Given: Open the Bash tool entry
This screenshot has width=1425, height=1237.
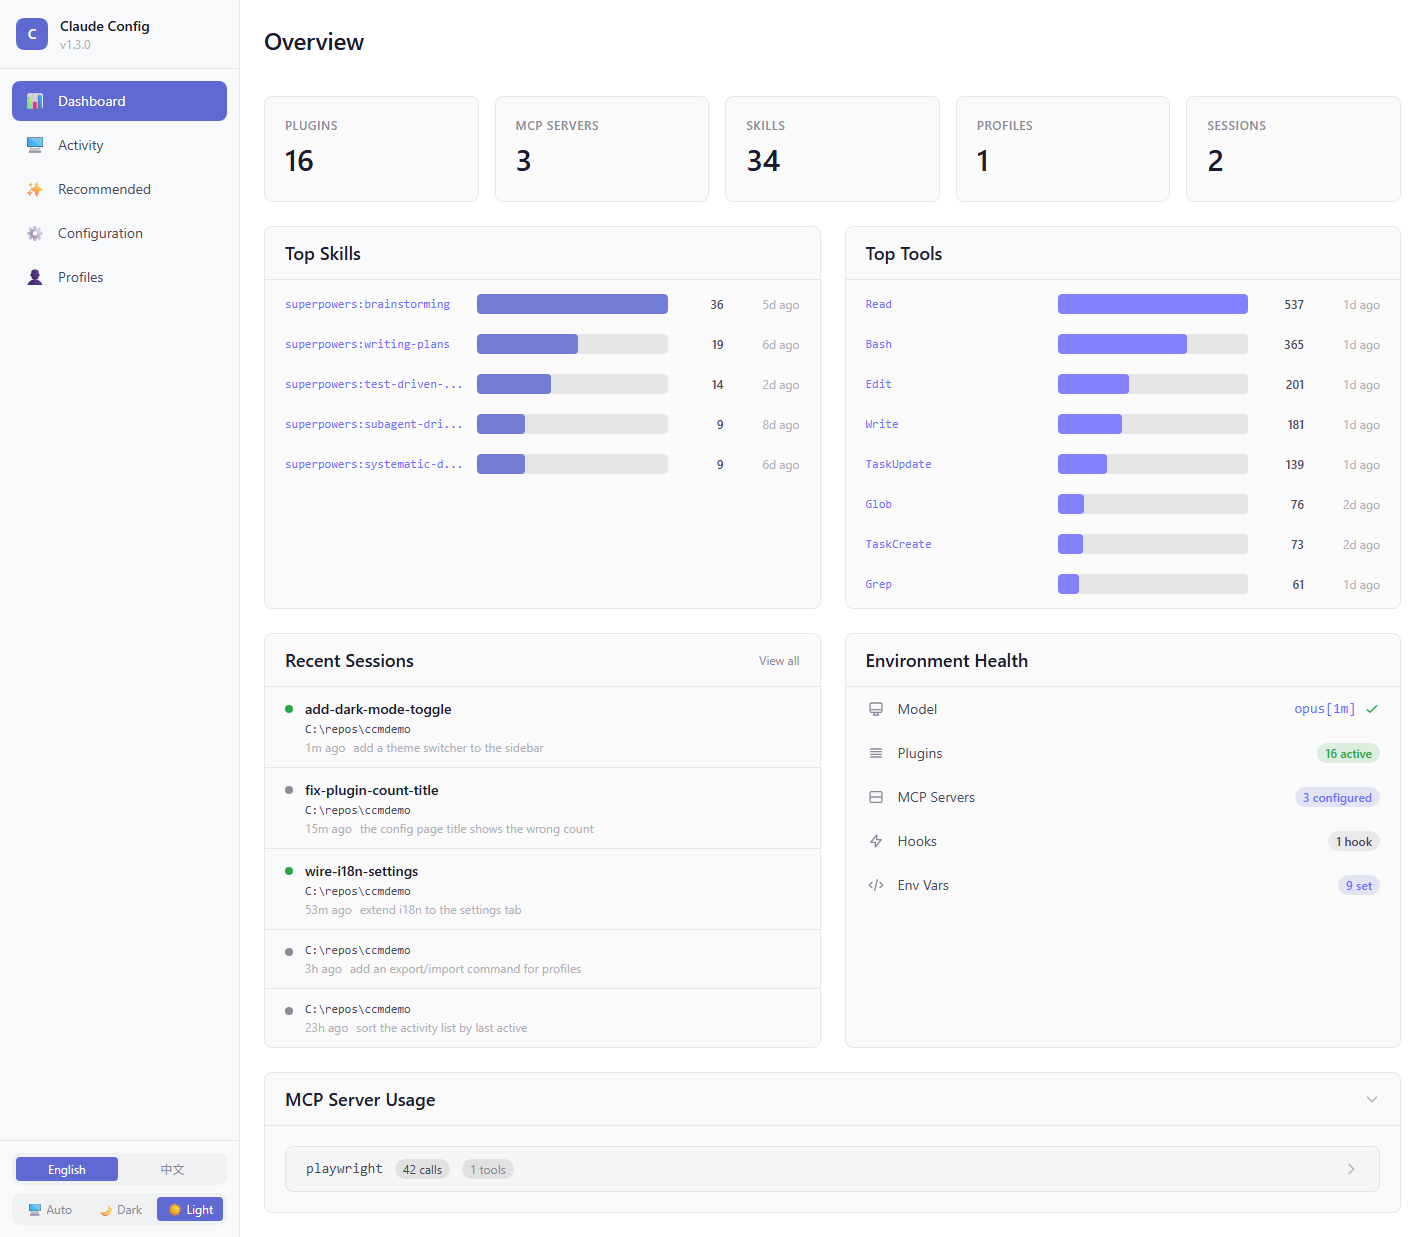Looking at the screenshot, I should click(x=878, y=344).
